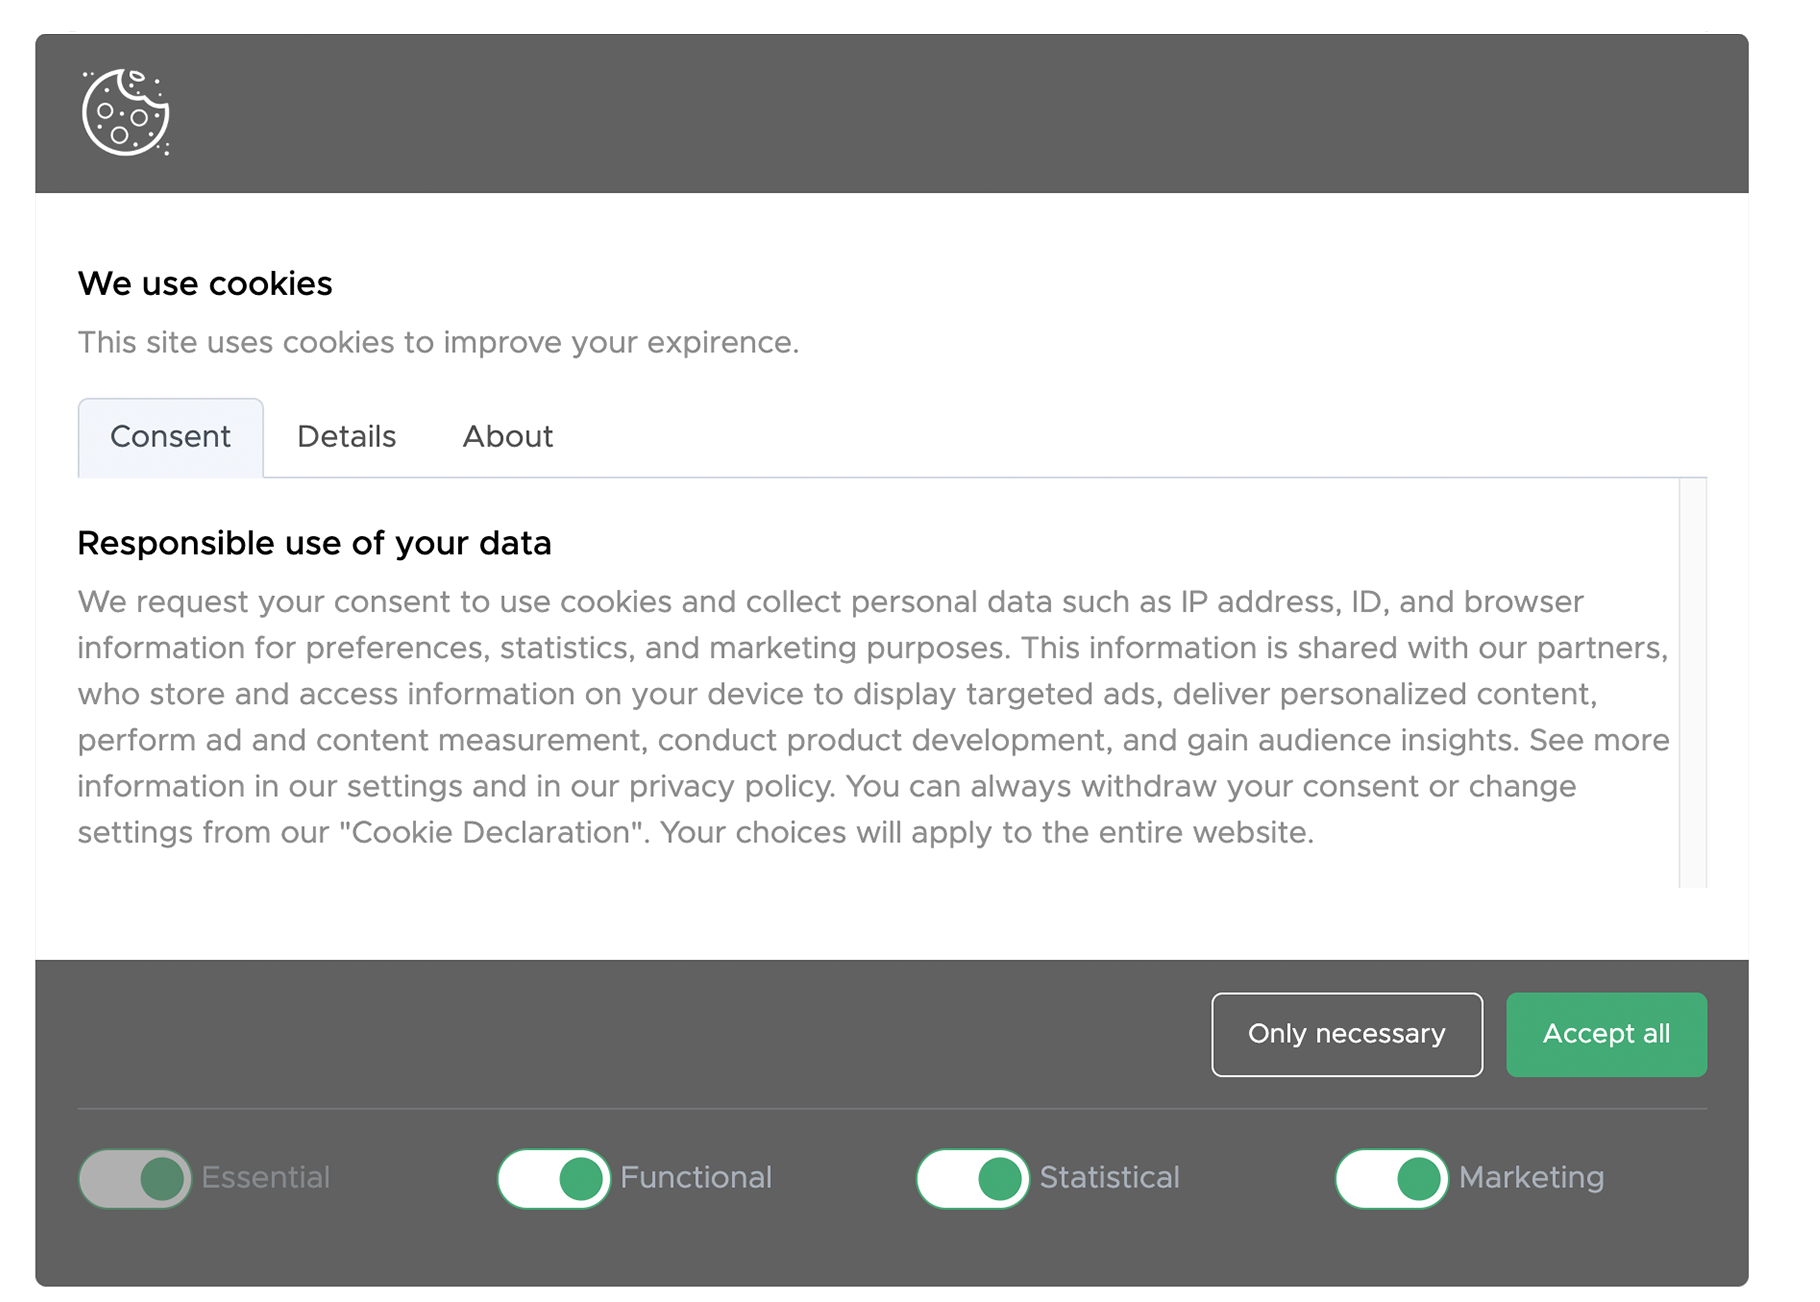Switch off the Marketing cookies toggle

tap(1392, 1179)
